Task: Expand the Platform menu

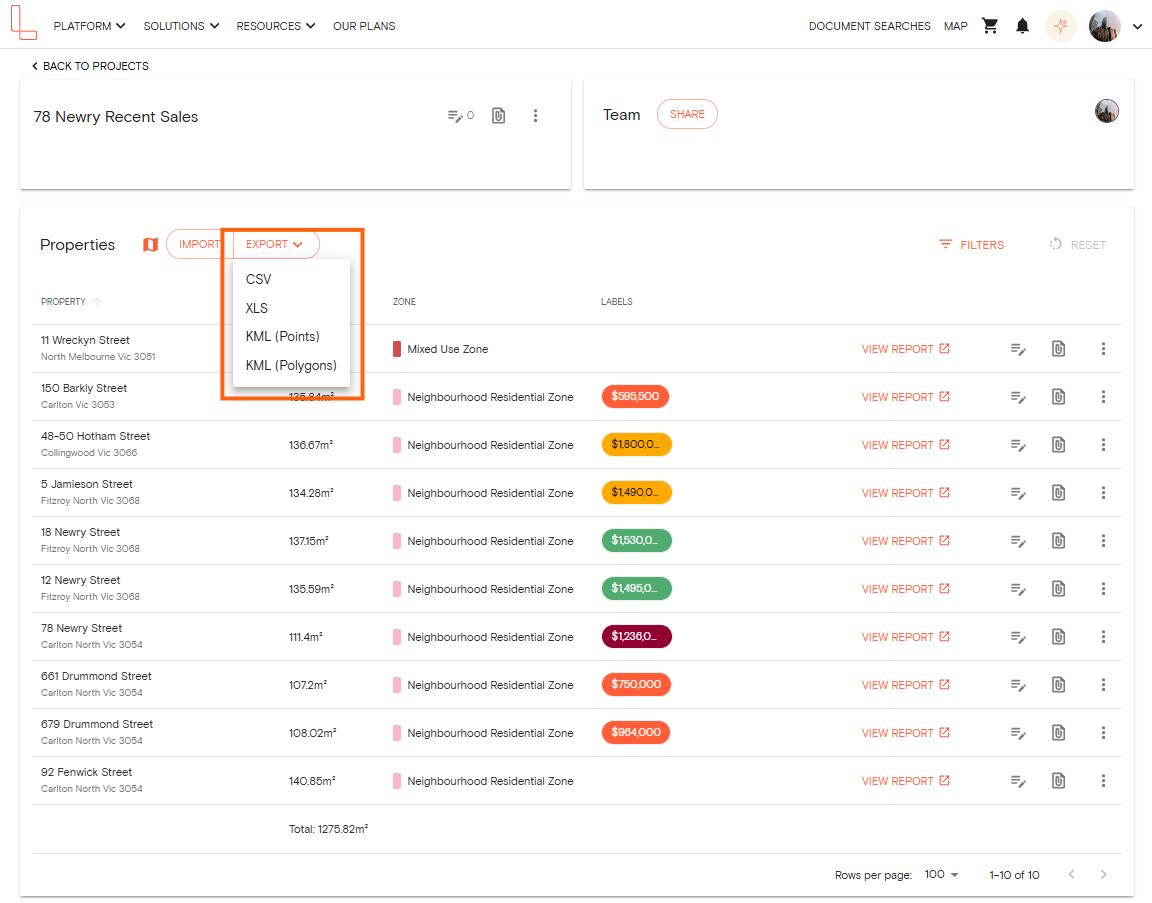Action: pos(89,26)
